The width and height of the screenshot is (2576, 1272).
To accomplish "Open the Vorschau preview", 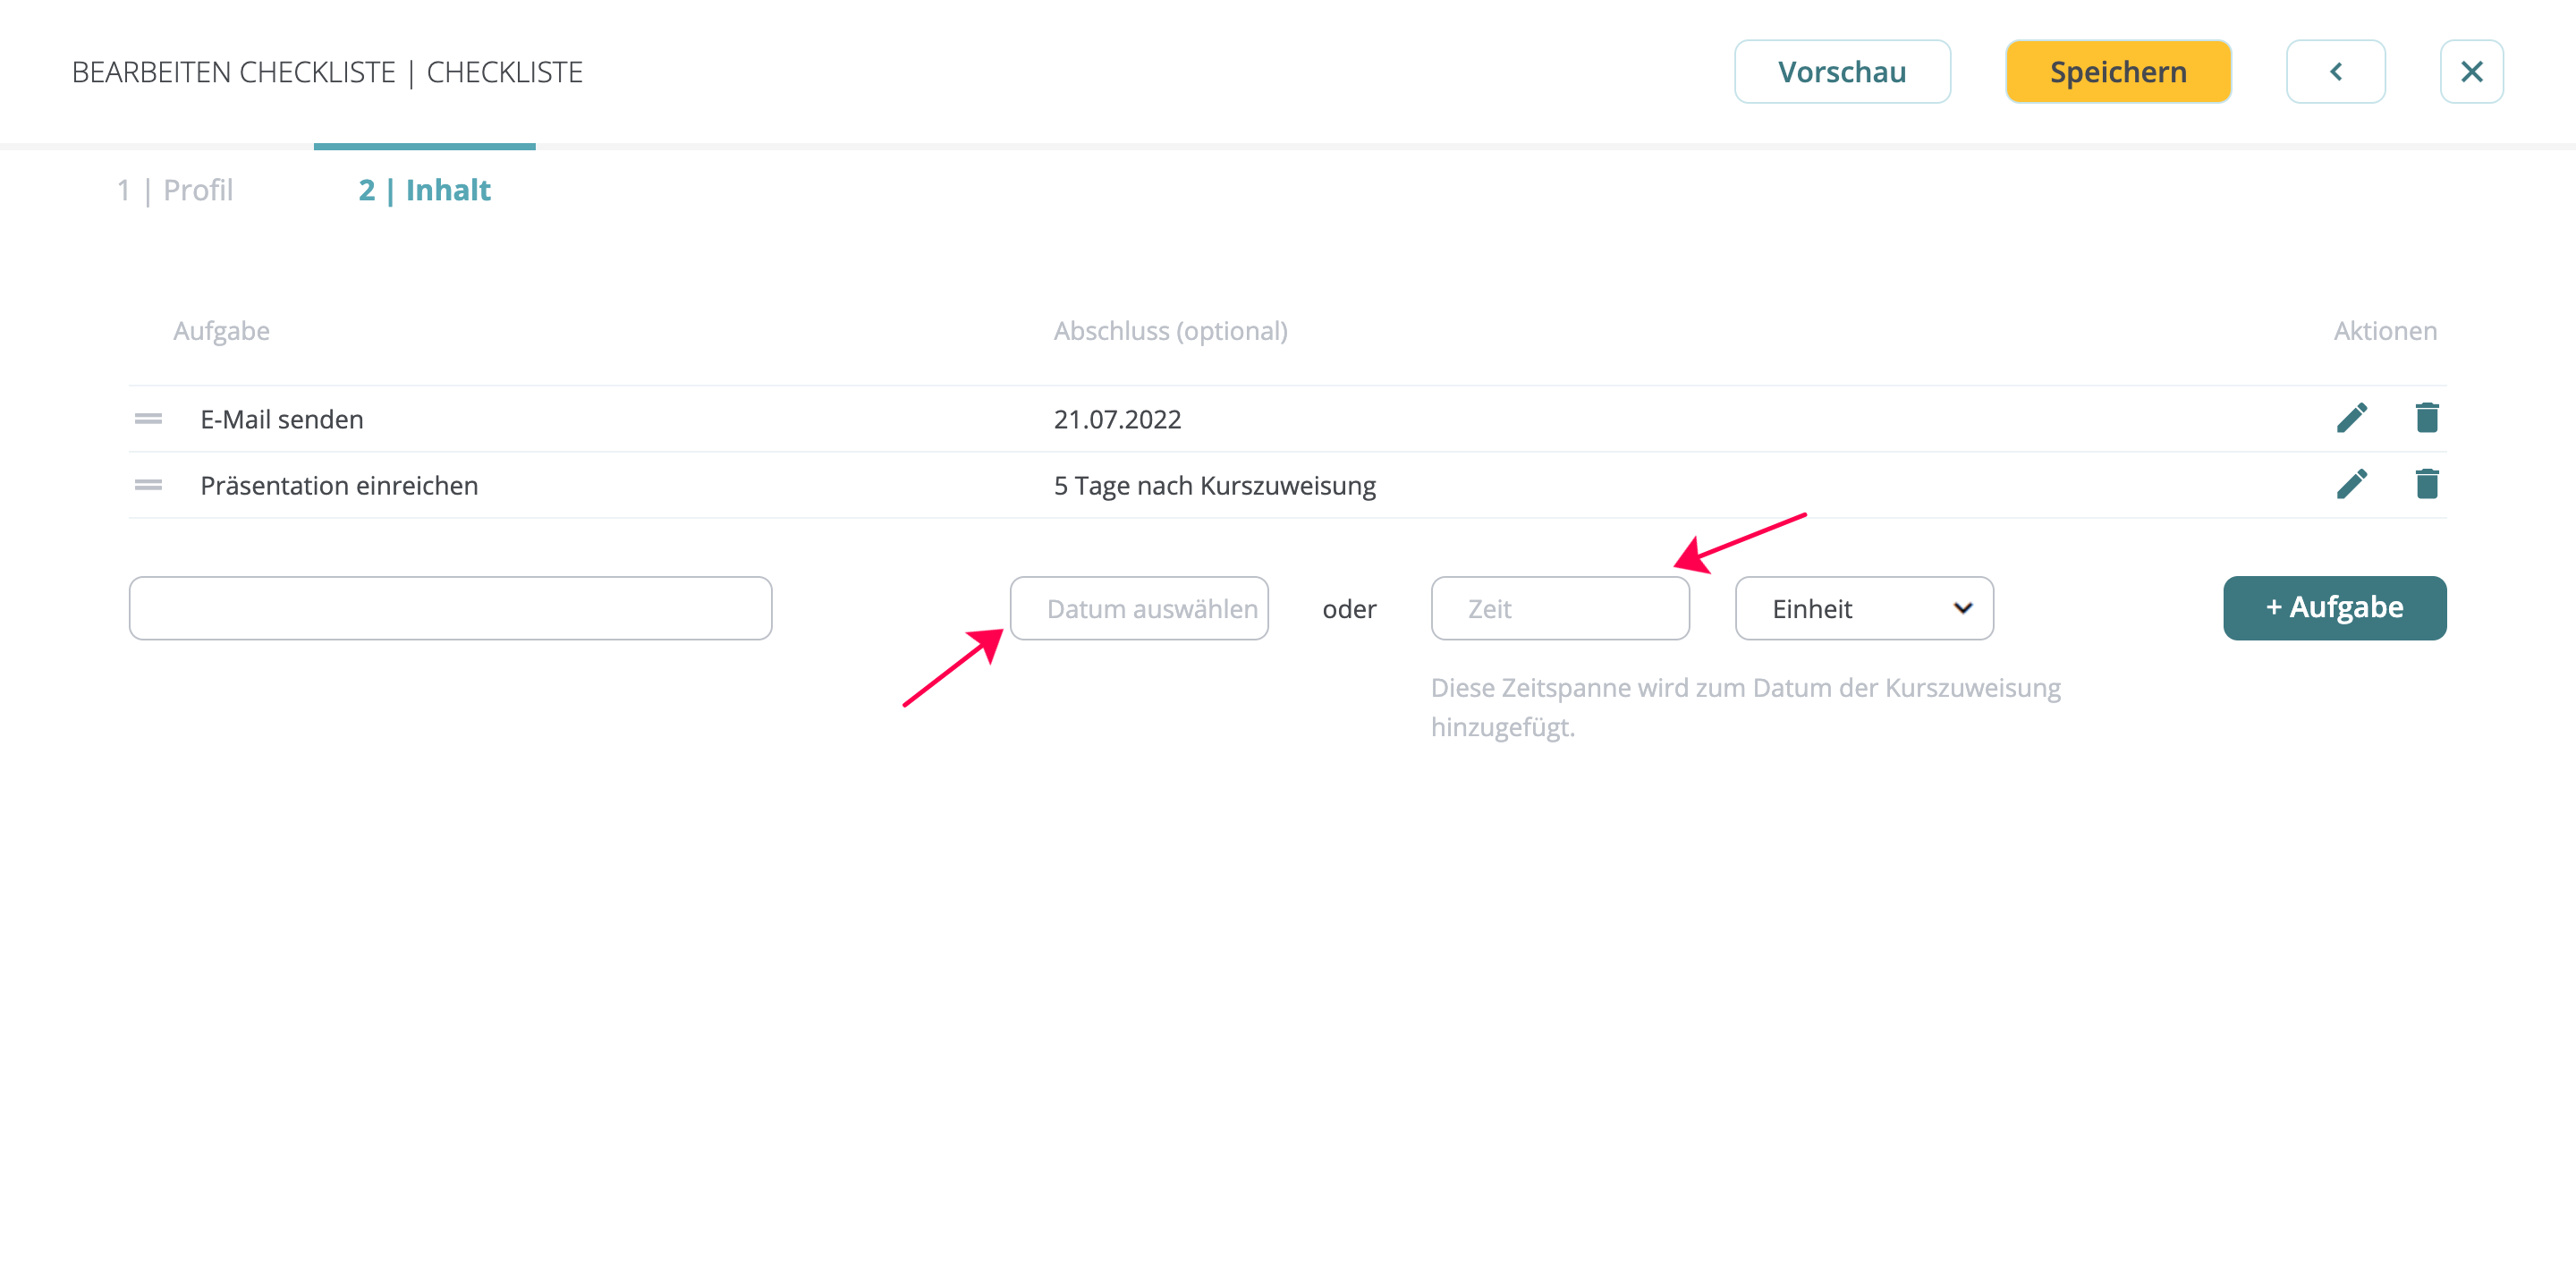I will point(1842,72).
